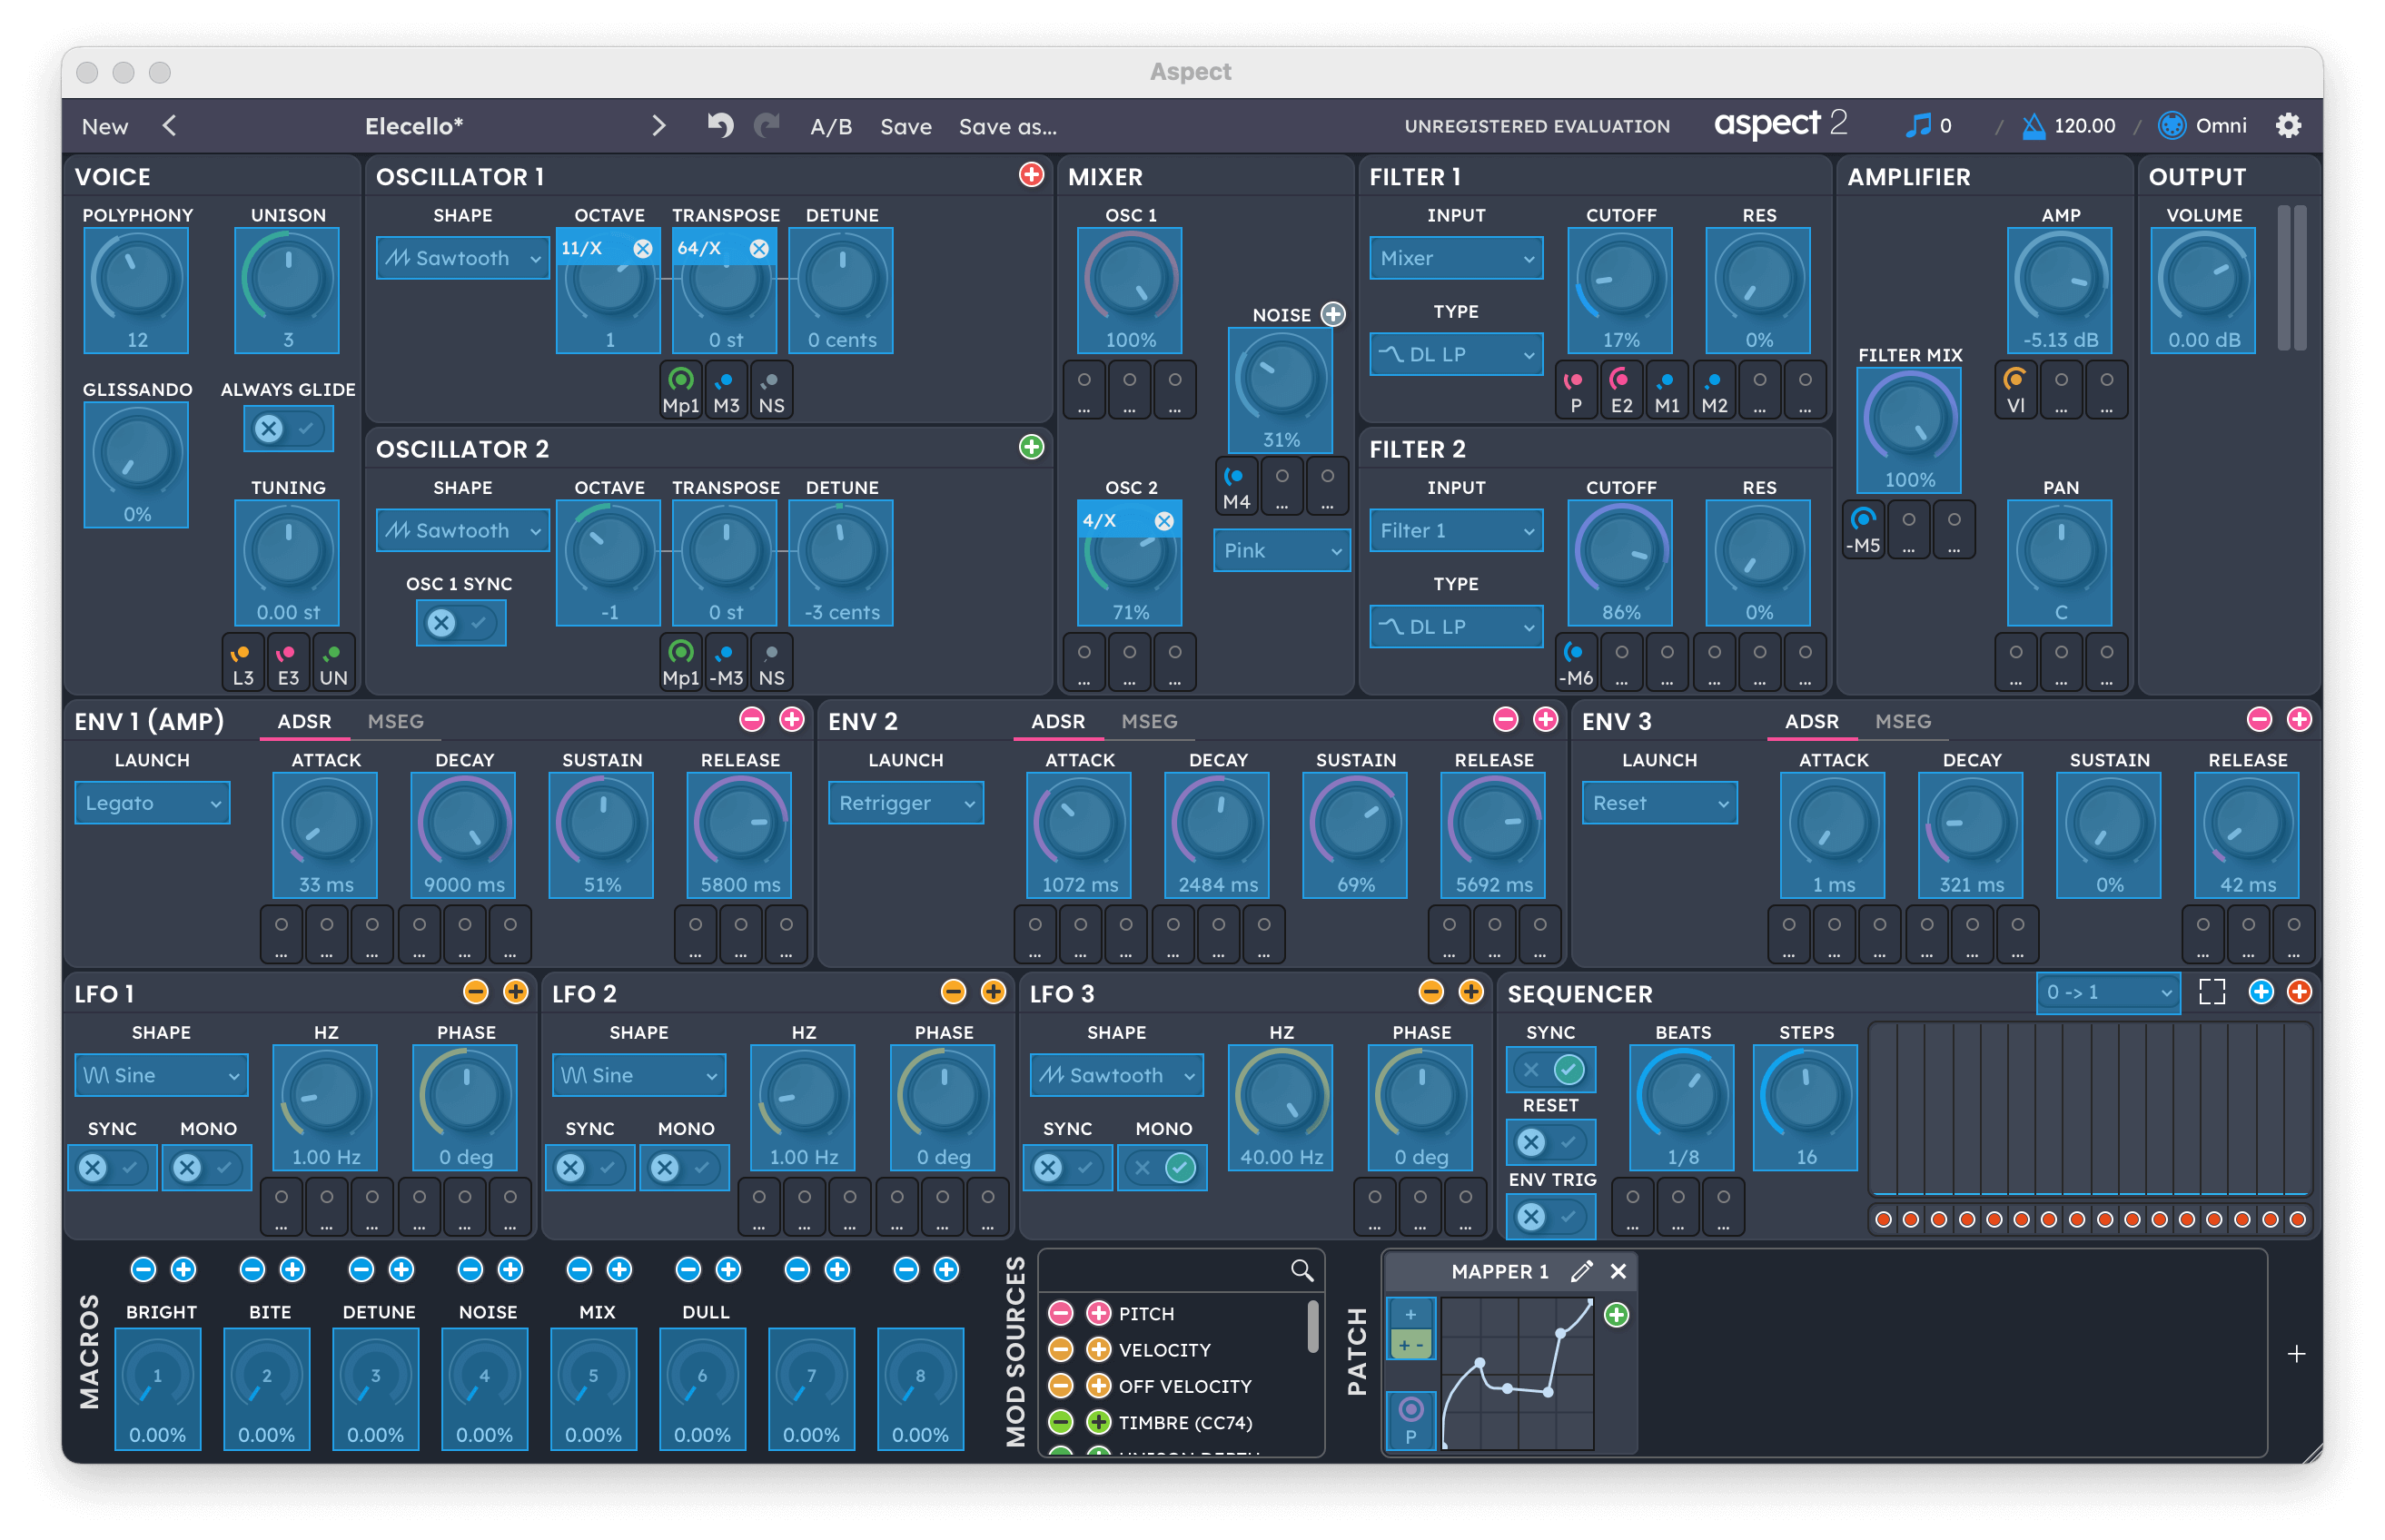The image size is (2385, 1540).
Task: Toggle LFO 2 SYNC switch
Action: click(x=590, y=1167)
